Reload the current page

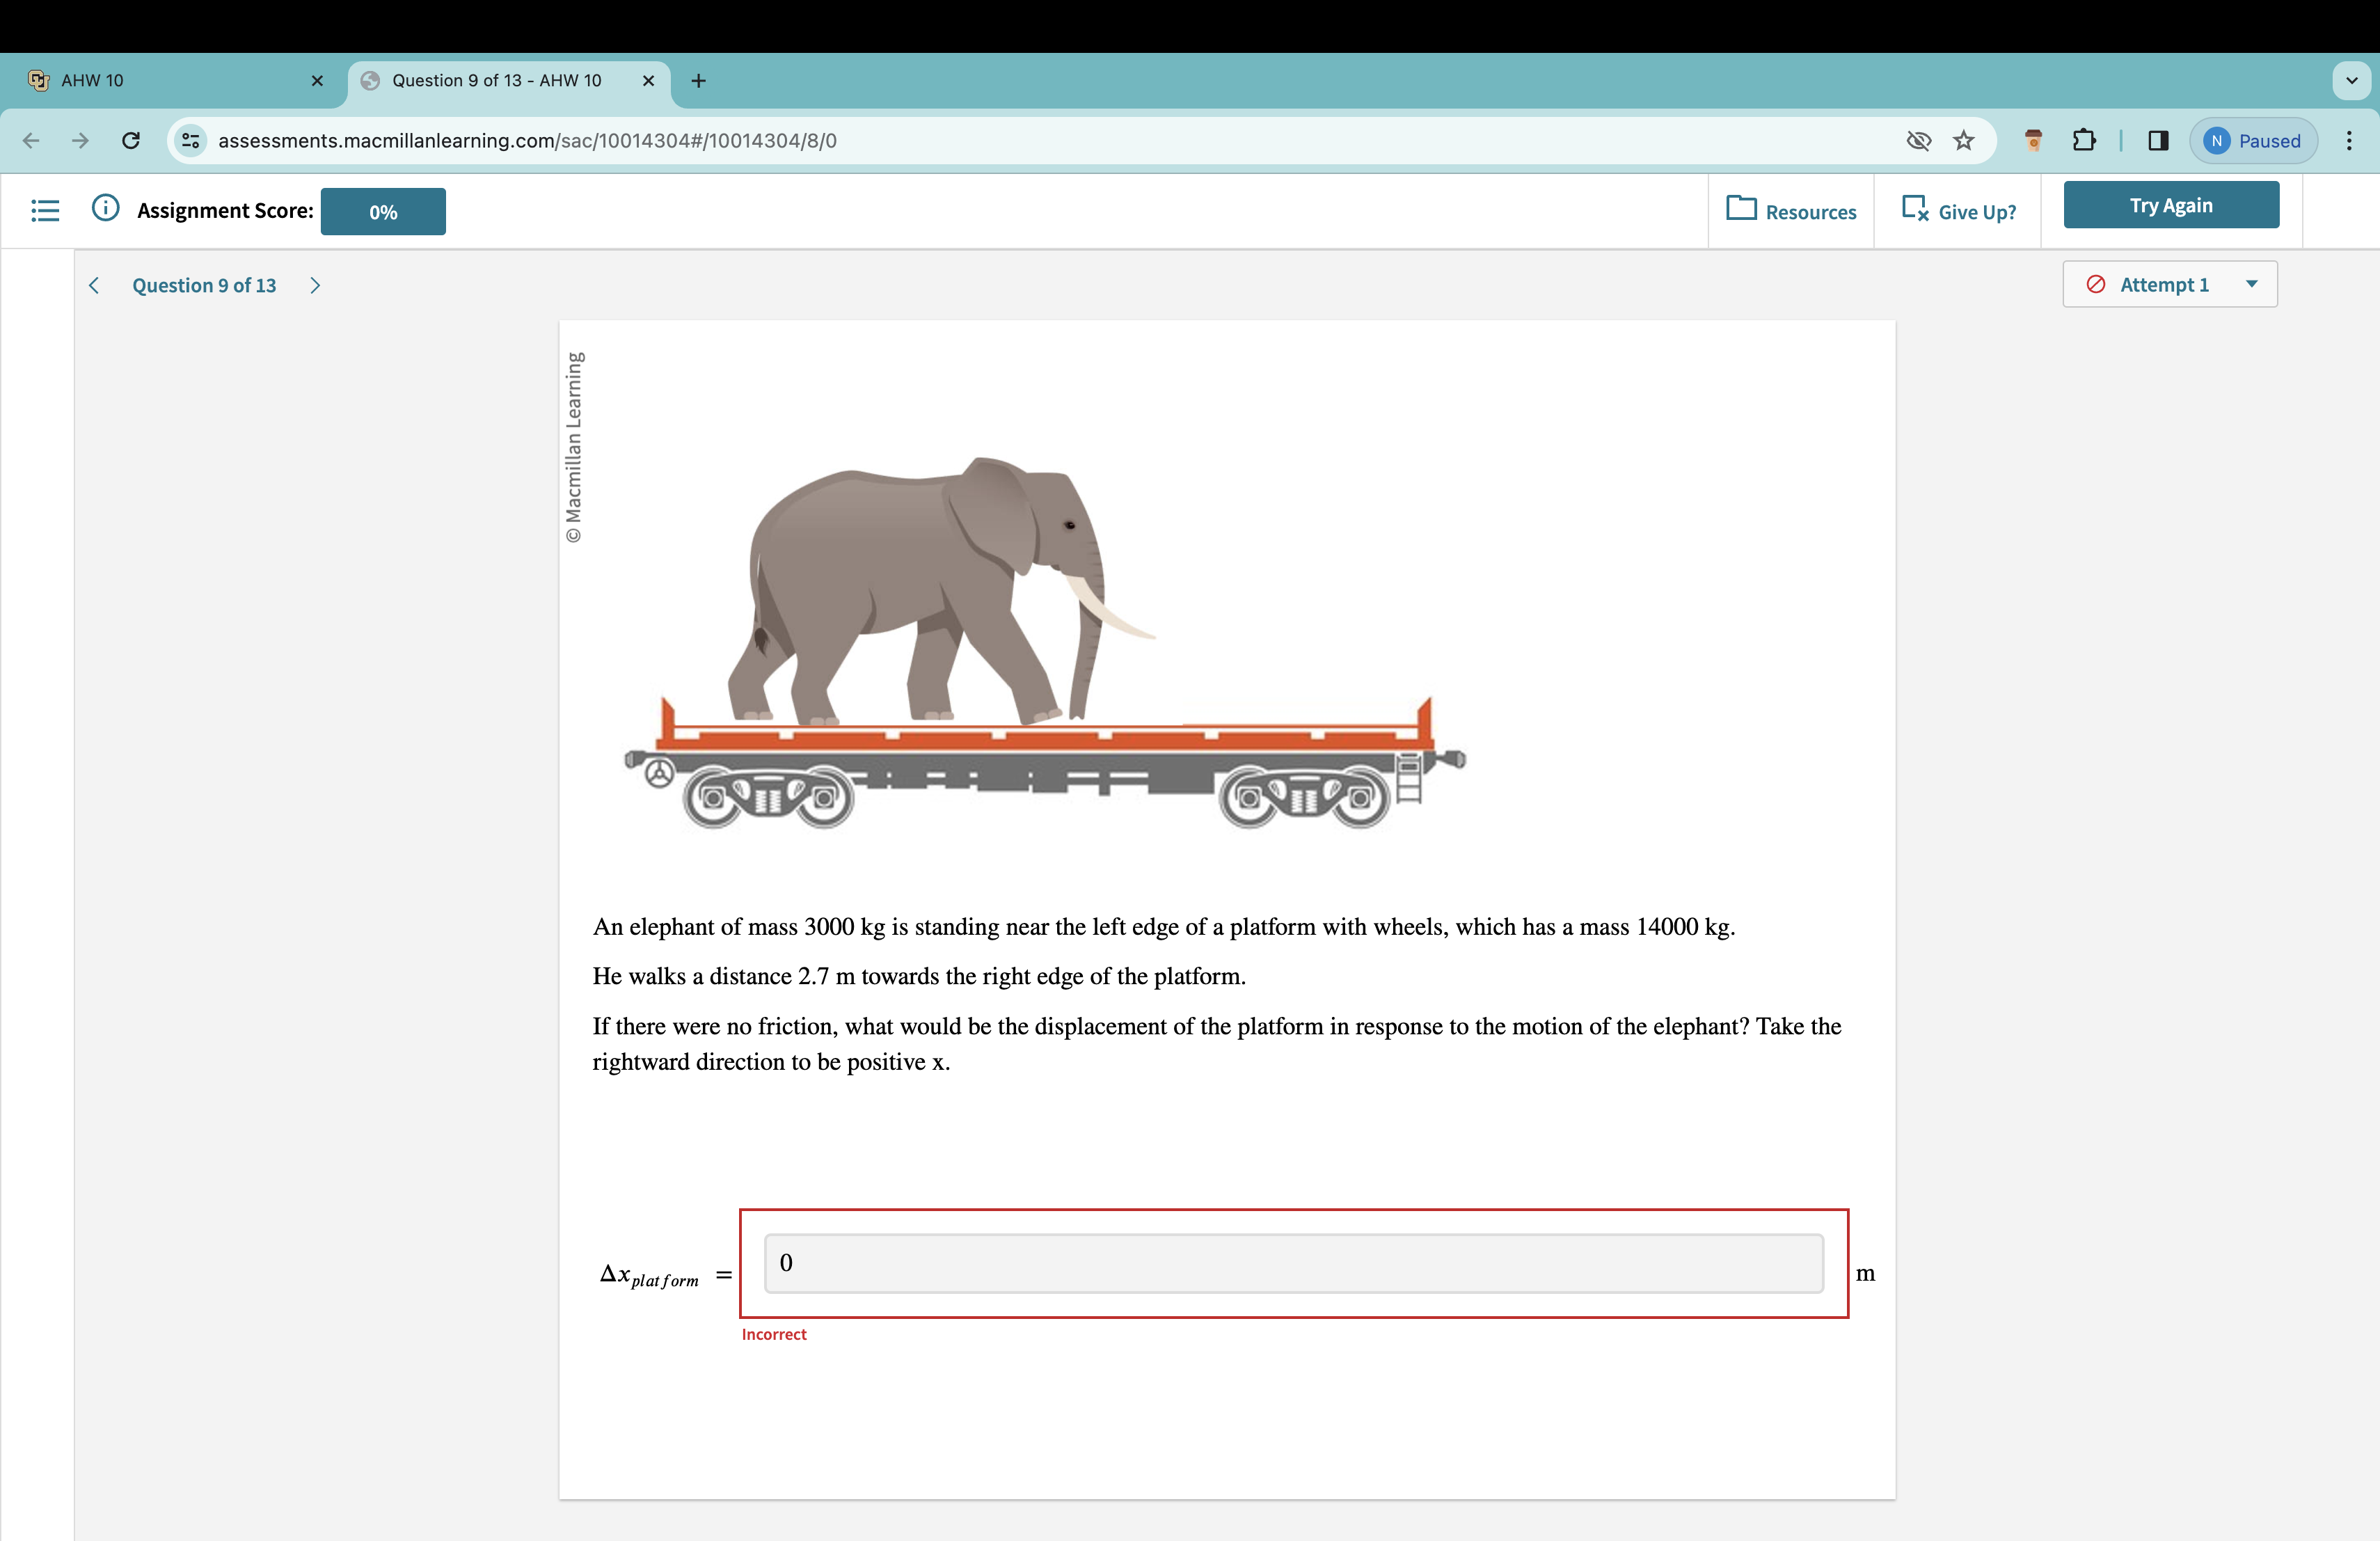(131, 141)
